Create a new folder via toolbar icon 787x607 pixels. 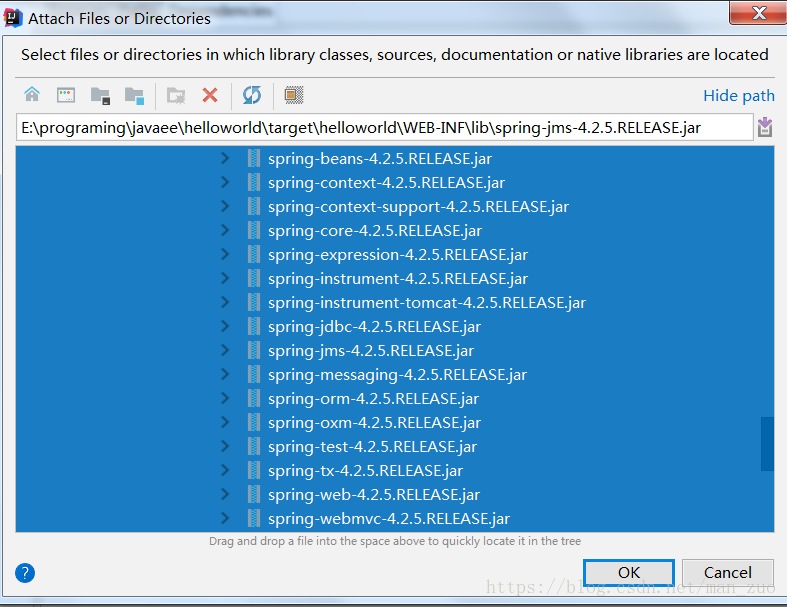pyautogui.click(x=176, y=95)
